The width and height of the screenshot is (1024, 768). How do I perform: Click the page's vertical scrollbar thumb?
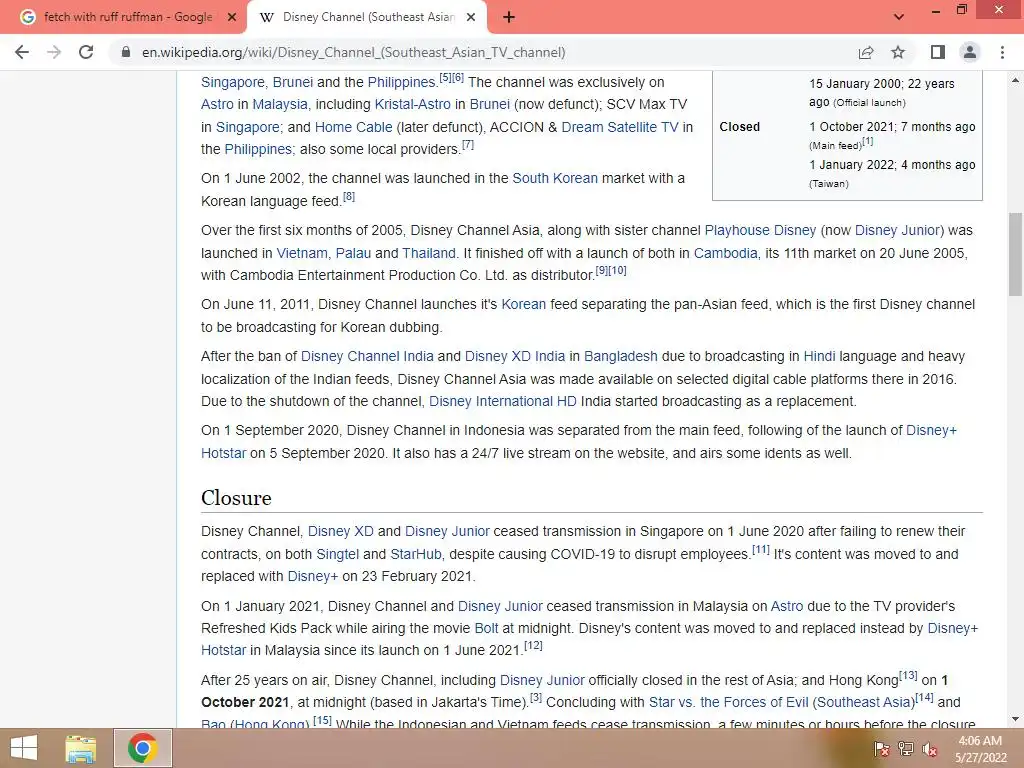coord(1016,254)
